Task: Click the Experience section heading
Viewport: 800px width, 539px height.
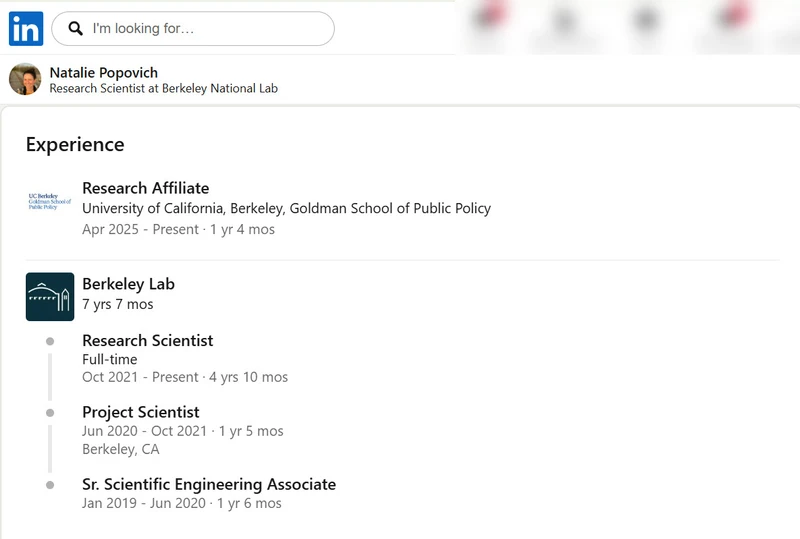Action: pyautogui.click(x=75, y=144)
